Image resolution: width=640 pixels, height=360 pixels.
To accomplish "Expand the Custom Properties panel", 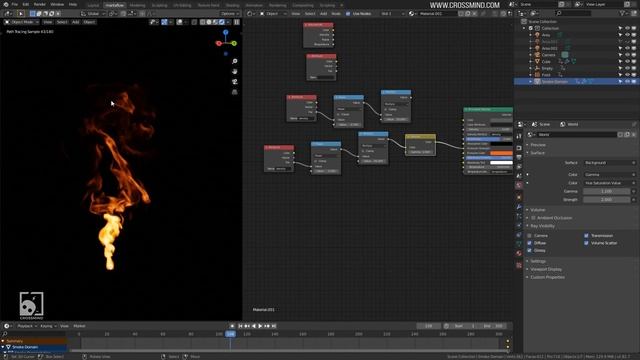I will coord(547,277).
